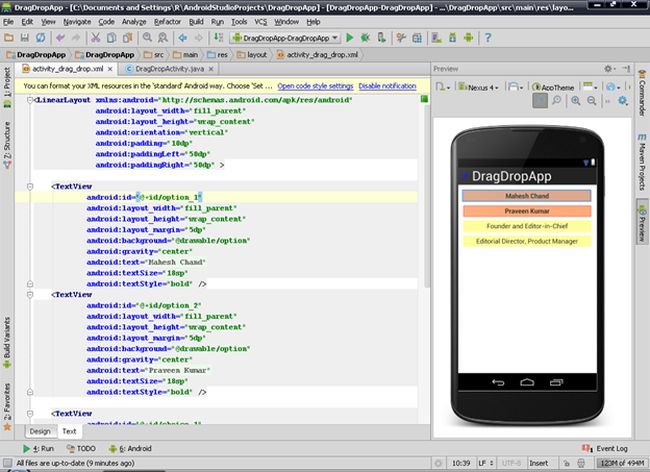Image resolution: width=650 pixels, height=472 pixels.
Task: Open Preview panel gear settings
Action: [607, 69]
